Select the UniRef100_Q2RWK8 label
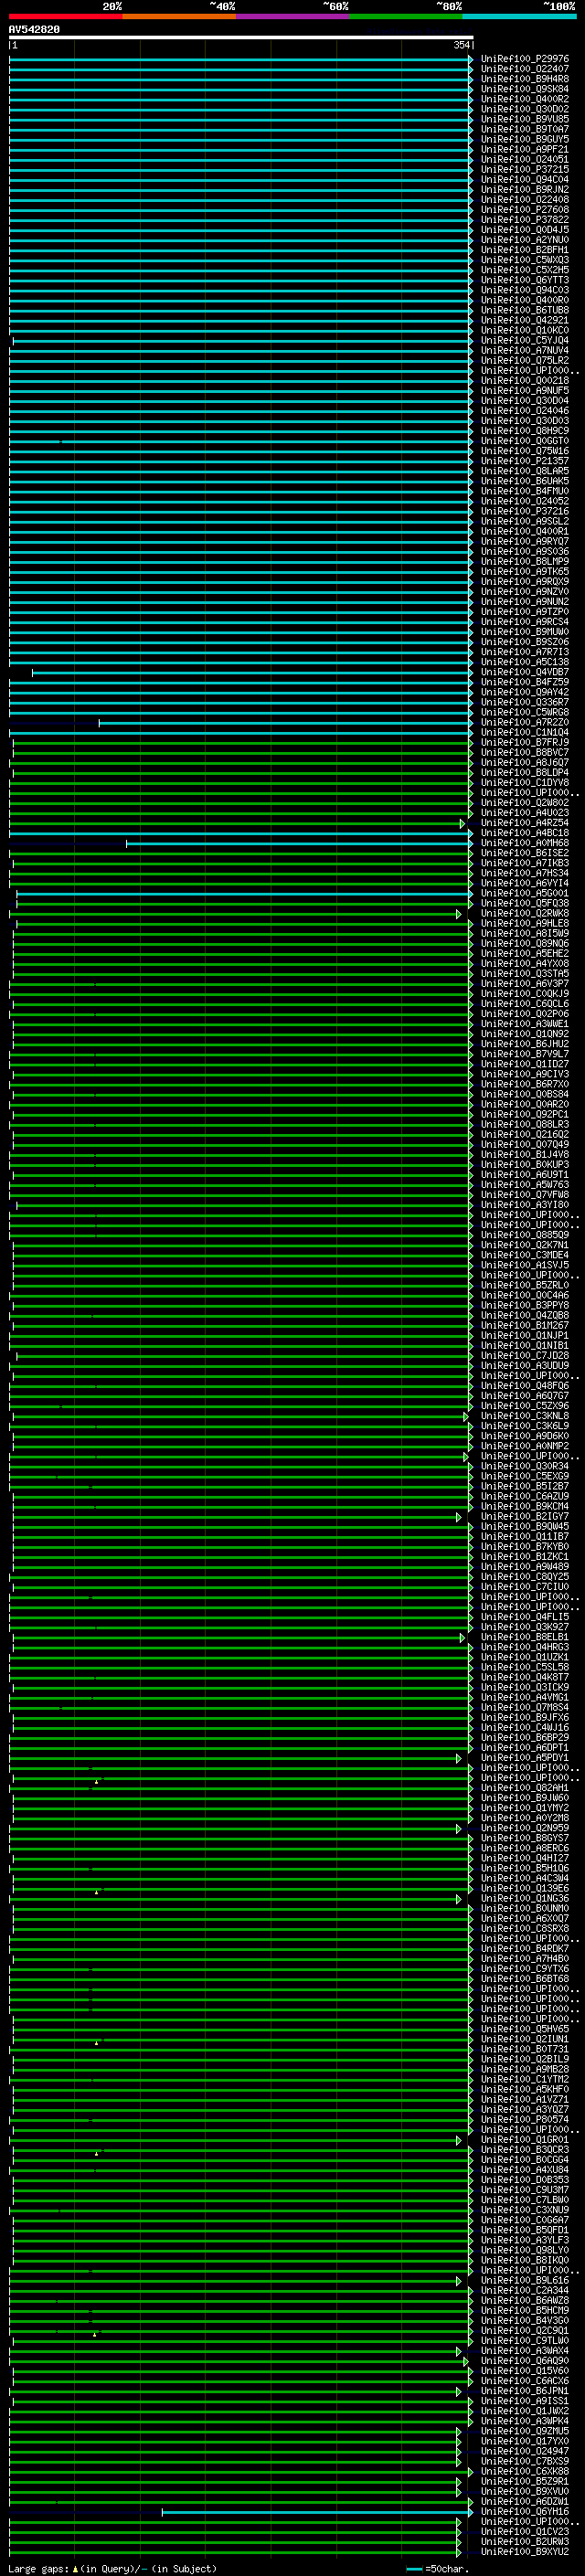585x2576 pixels. (525, 913)
